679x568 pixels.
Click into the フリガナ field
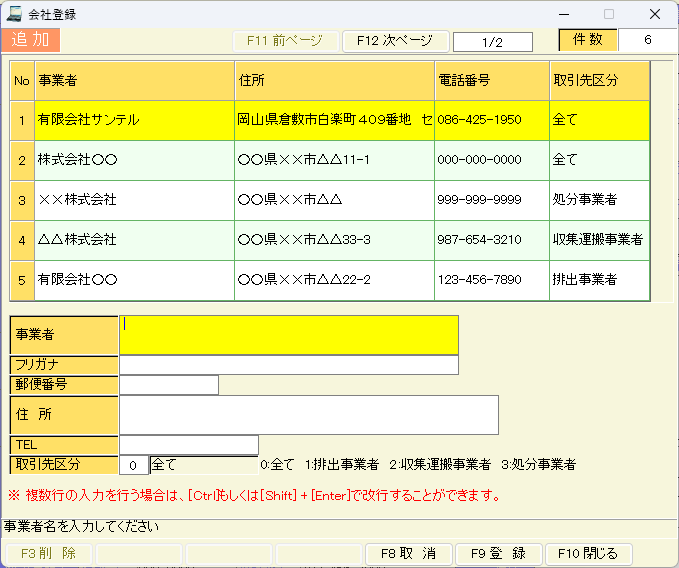coord(288,365)
